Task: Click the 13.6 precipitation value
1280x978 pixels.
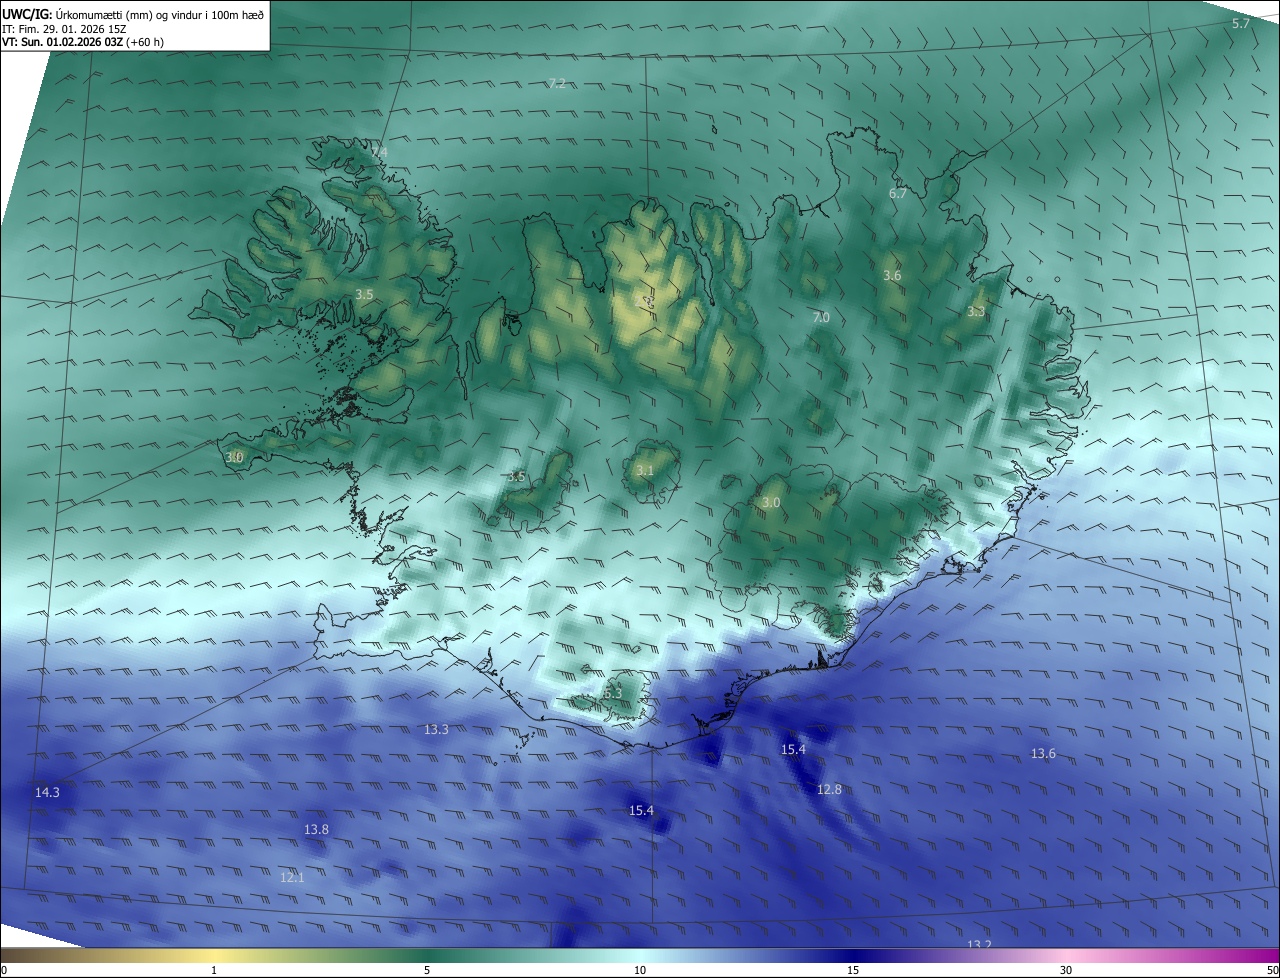Action: click(x=1043, y=753)
